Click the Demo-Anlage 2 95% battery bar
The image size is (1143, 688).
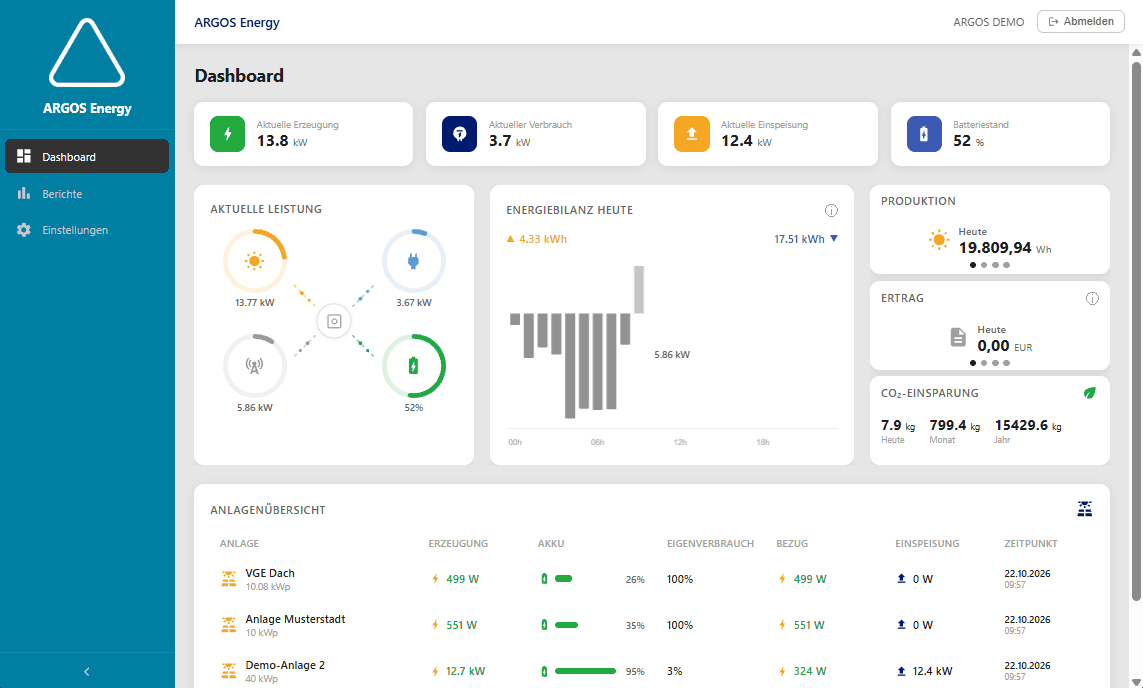[585, 671]
